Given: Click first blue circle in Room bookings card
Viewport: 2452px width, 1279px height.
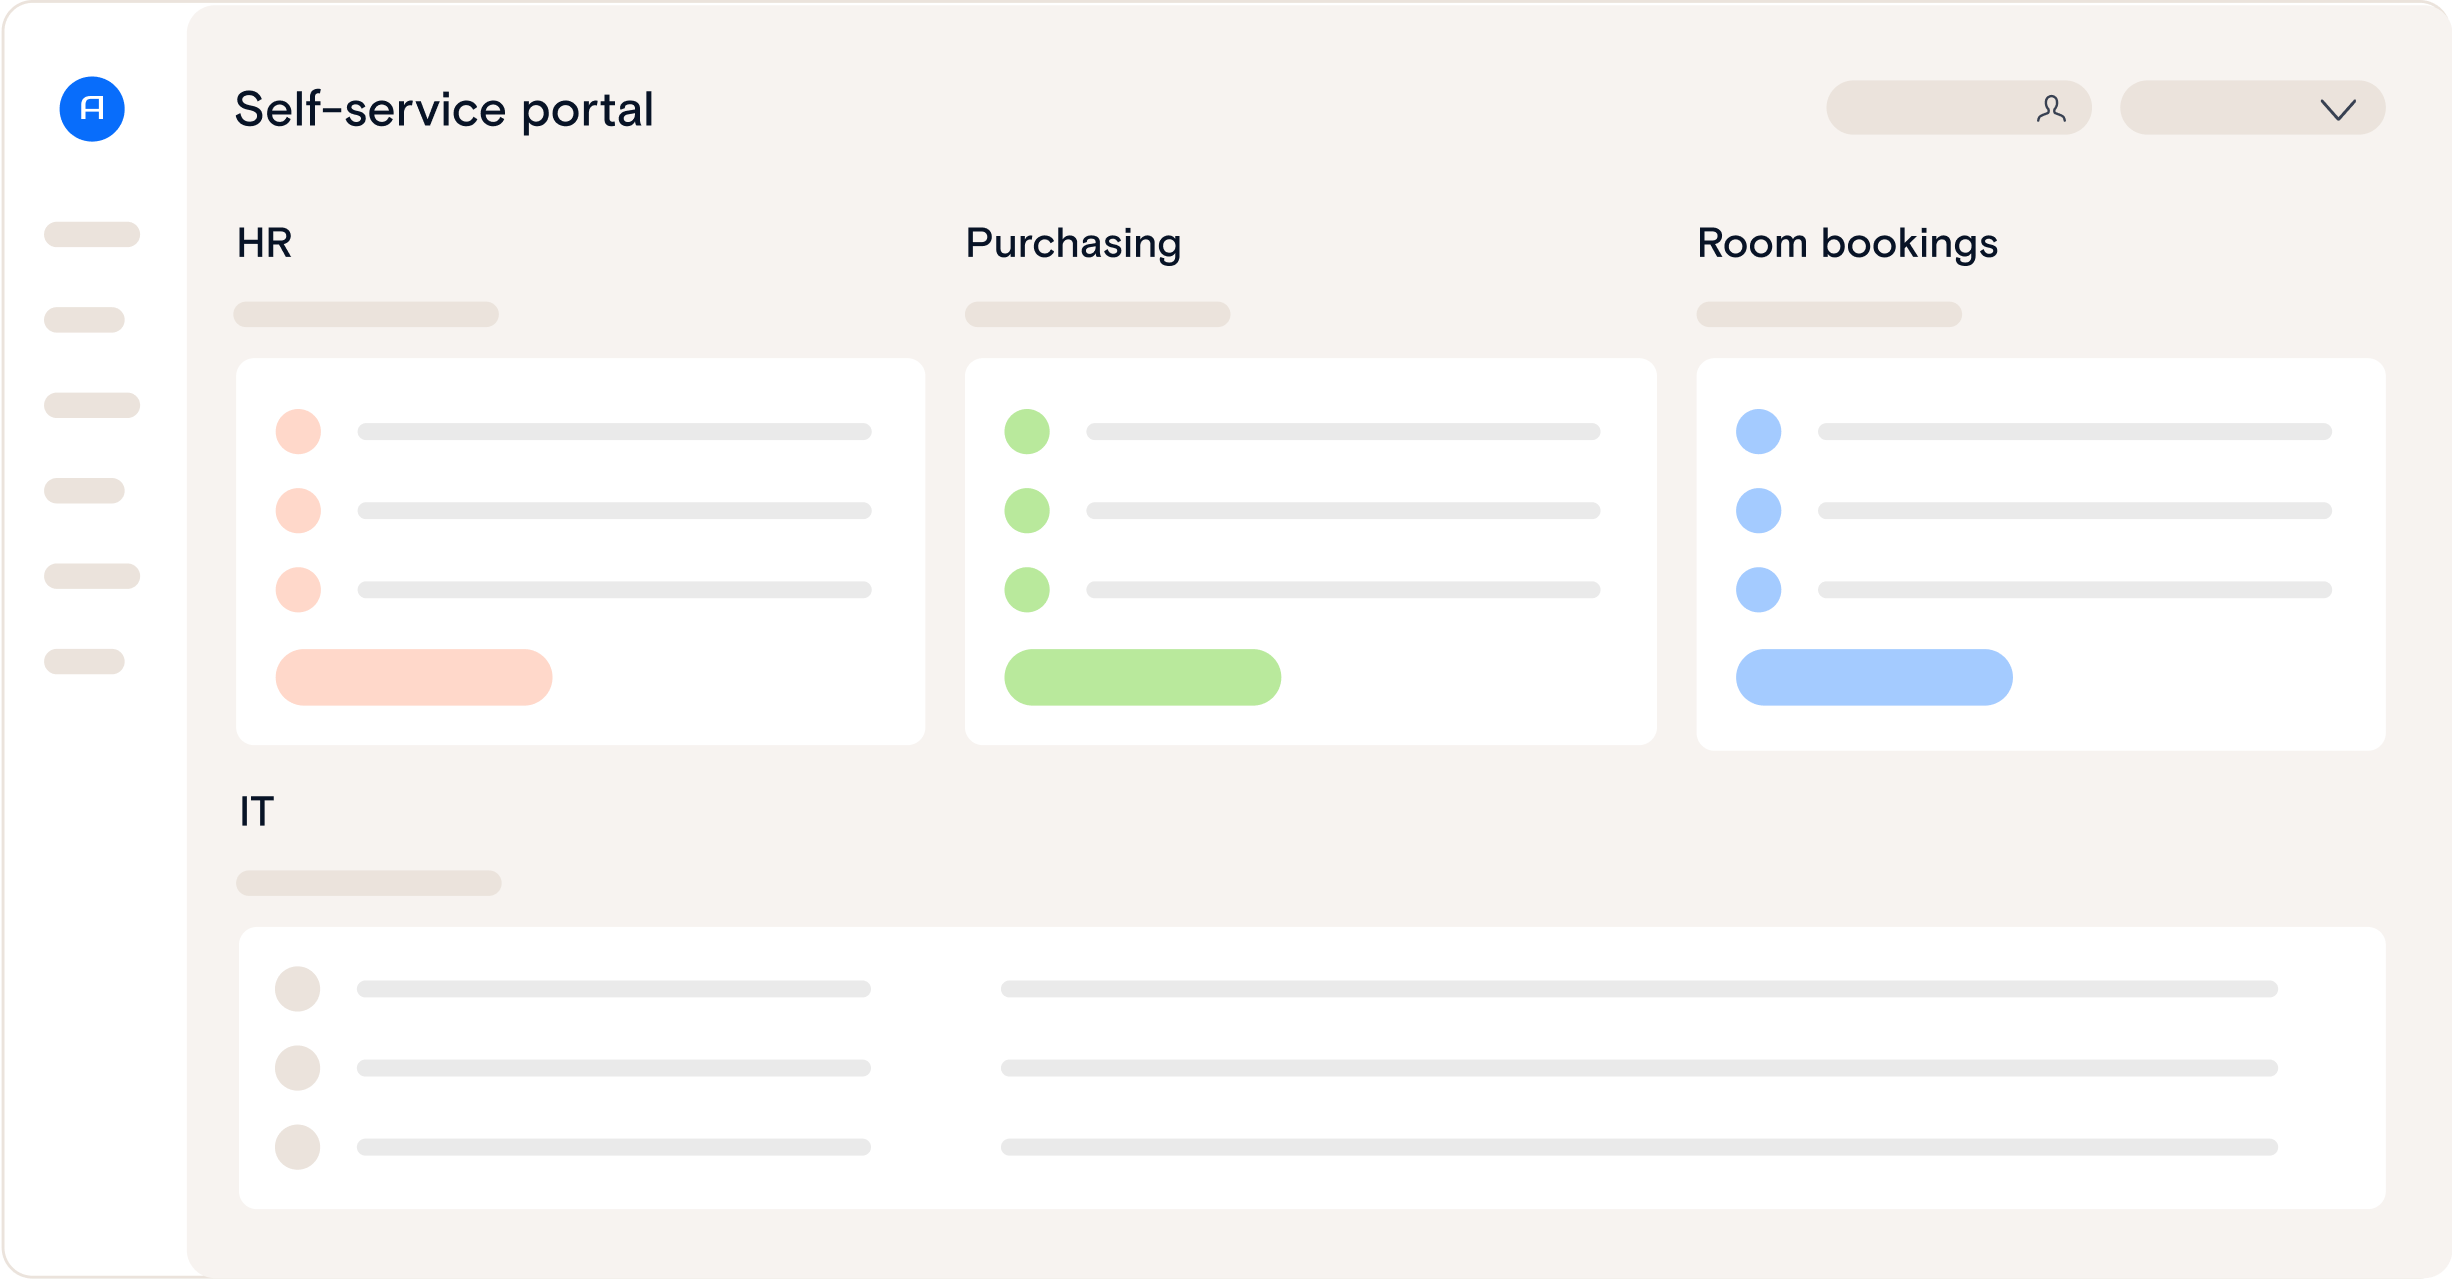Looking at the screenshot, I should [x=1759, y=432].
